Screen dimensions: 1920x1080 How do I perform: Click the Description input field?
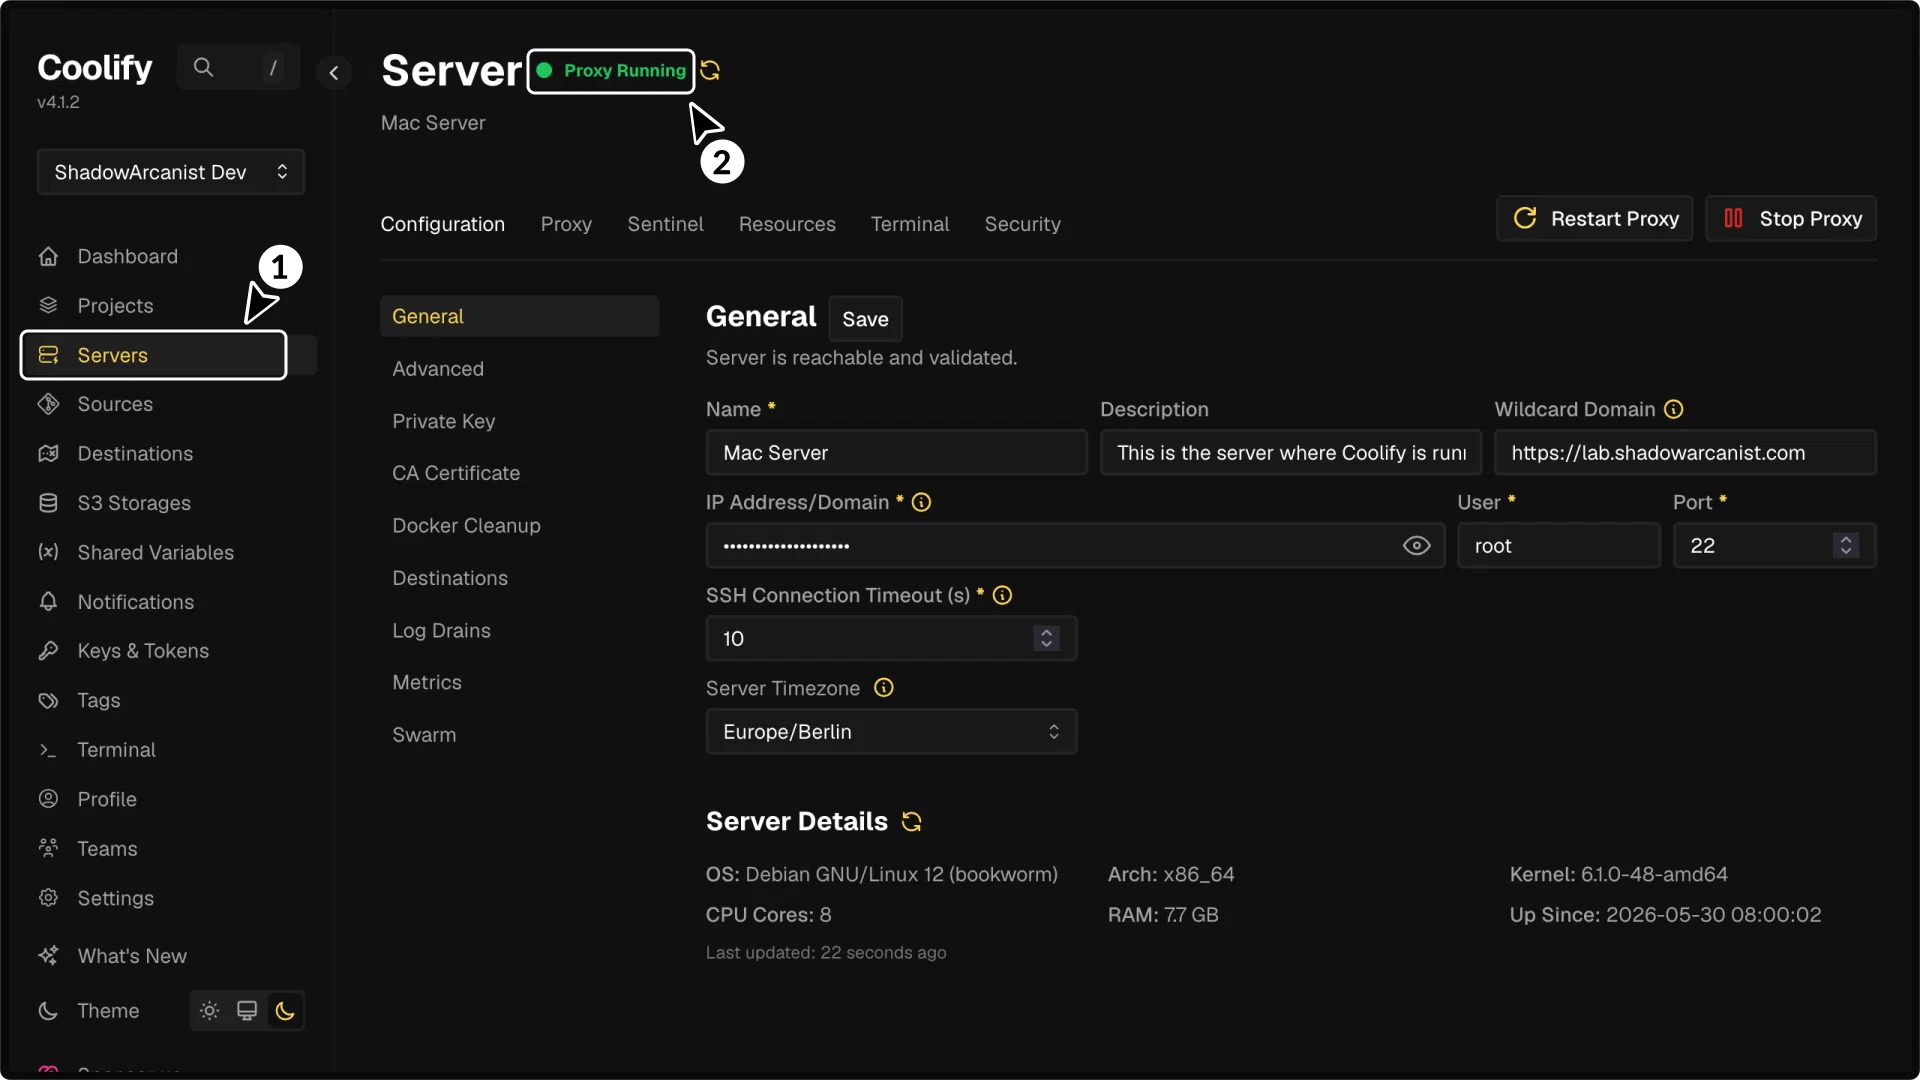pos(1290,453)
